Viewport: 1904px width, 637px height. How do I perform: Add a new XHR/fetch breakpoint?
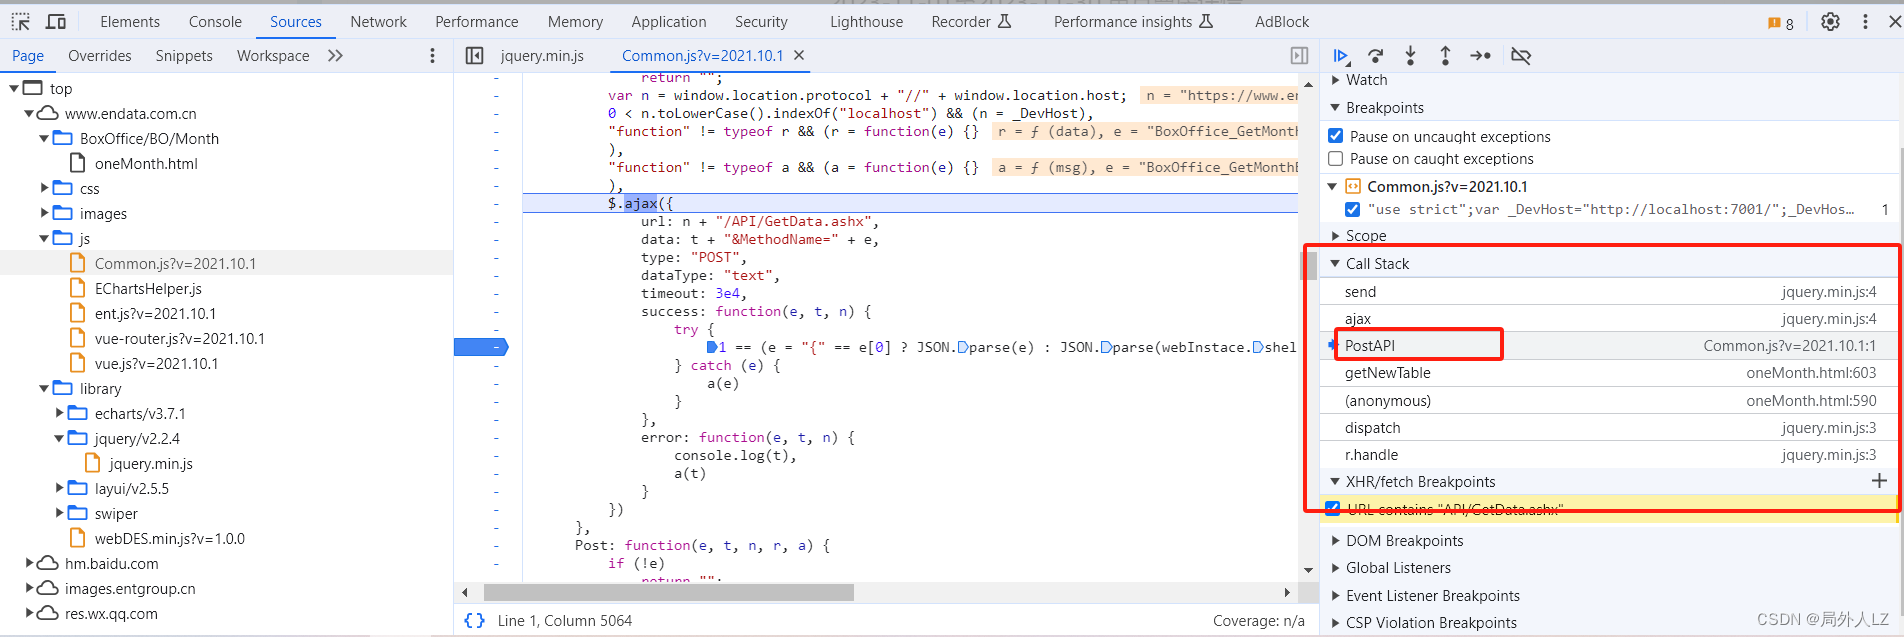1879,481
